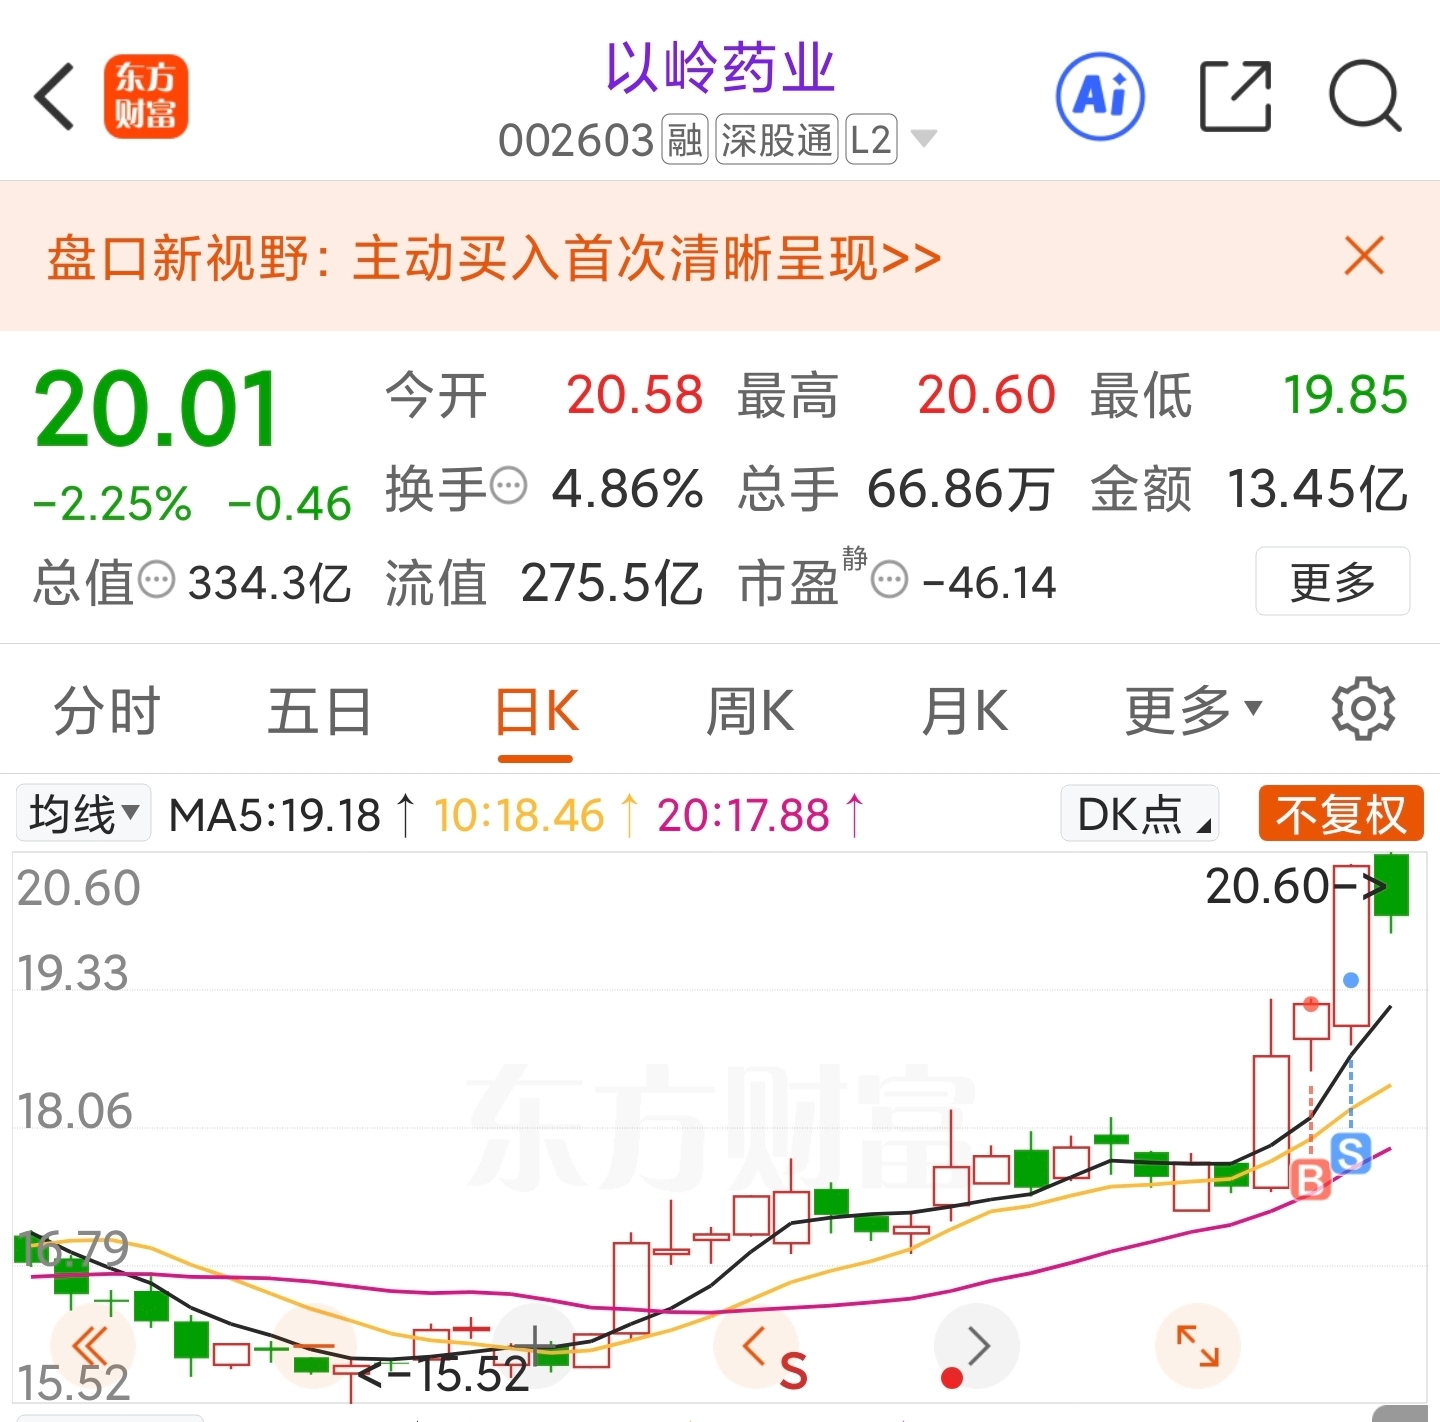
Task: Open the DK点 selector
Action: coord(1140,813)
